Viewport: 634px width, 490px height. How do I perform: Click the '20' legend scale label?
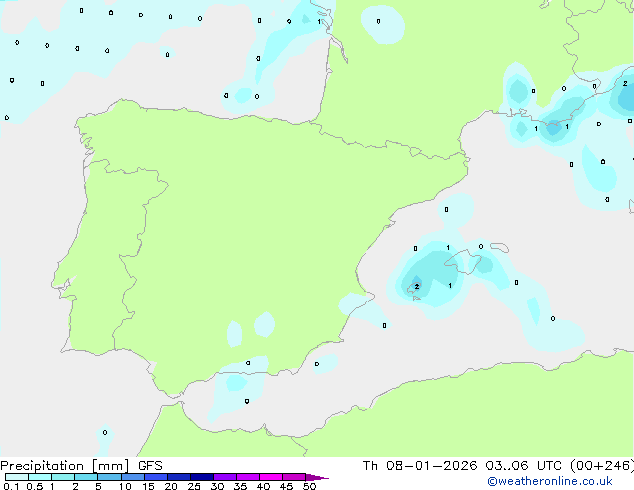171,486
